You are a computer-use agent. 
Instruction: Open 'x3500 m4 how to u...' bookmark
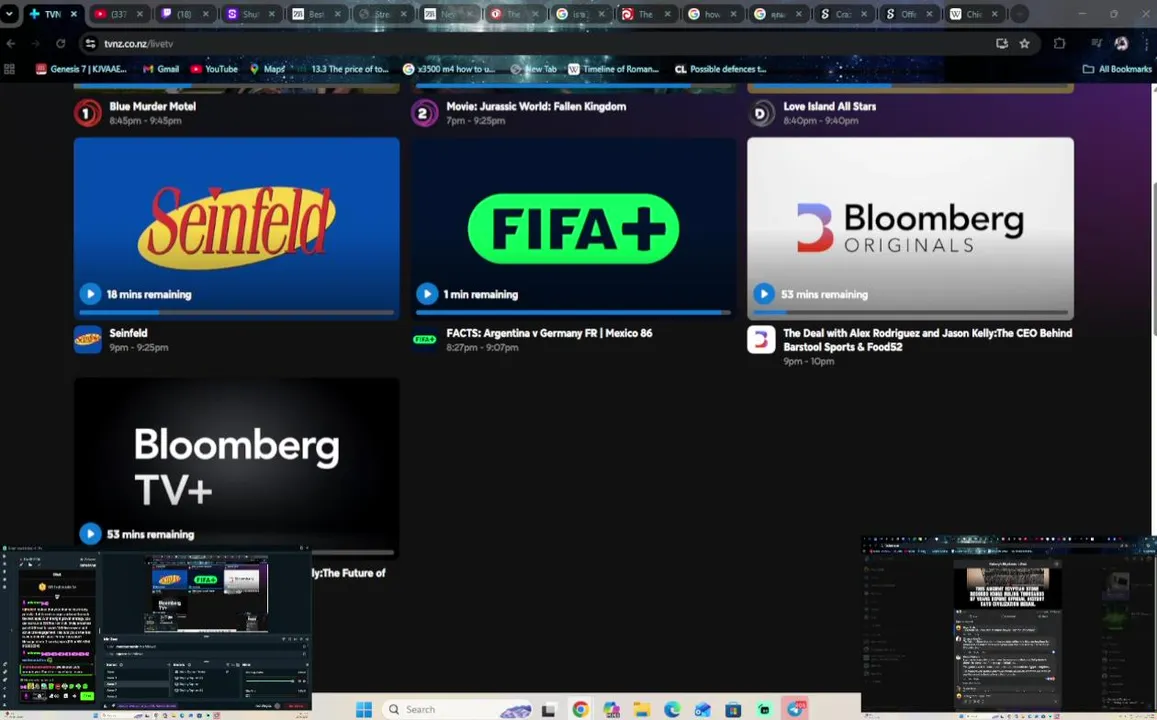(449, 69)
